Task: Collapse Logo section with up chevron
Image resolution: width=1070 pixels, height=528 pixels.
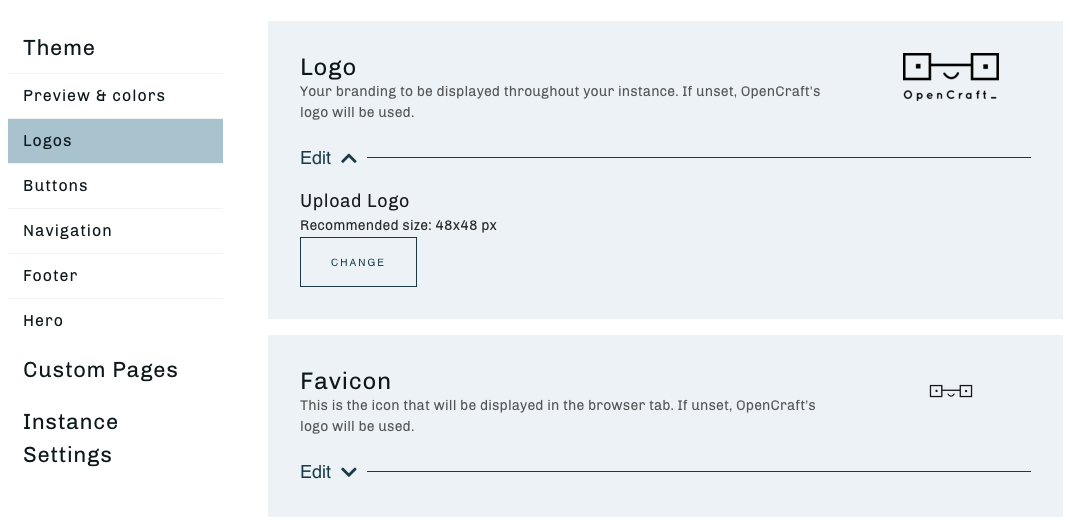Action: pos(349,158)
